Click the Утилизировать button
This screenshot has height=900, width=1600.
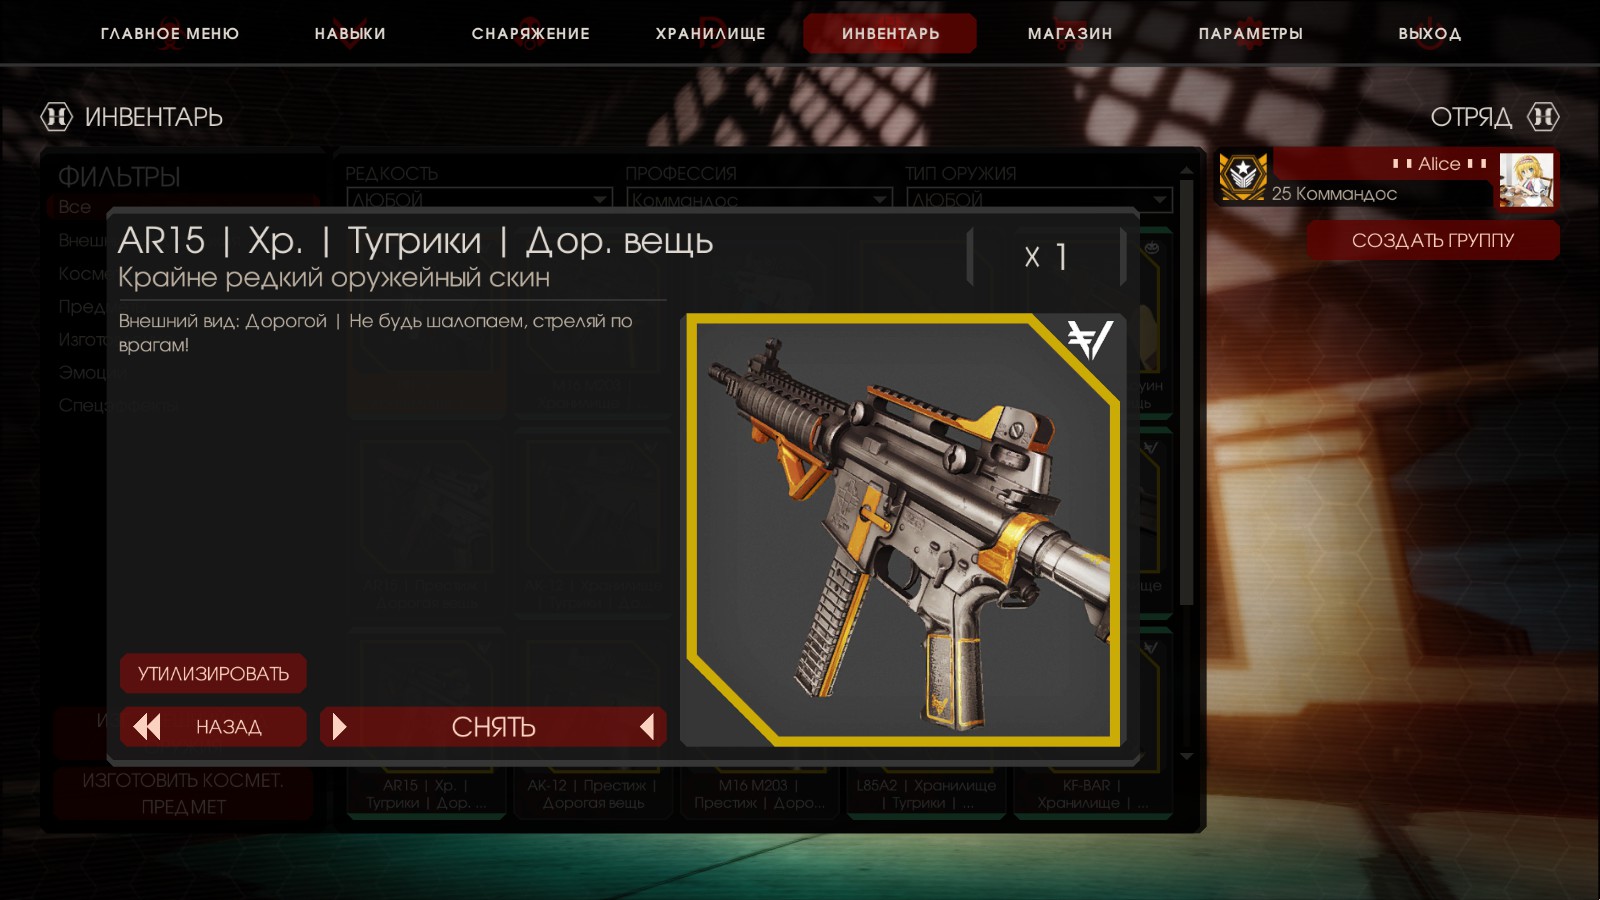pos(213,674)
